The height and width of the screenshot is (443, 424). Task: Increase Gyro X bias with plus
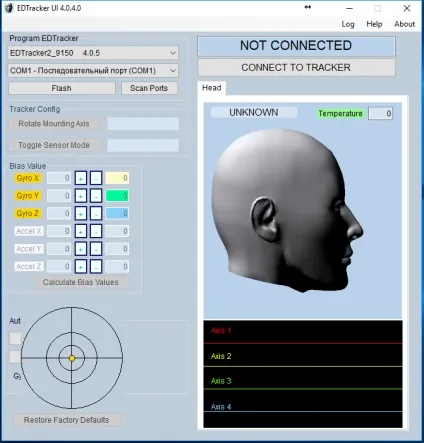coord(81,178)
